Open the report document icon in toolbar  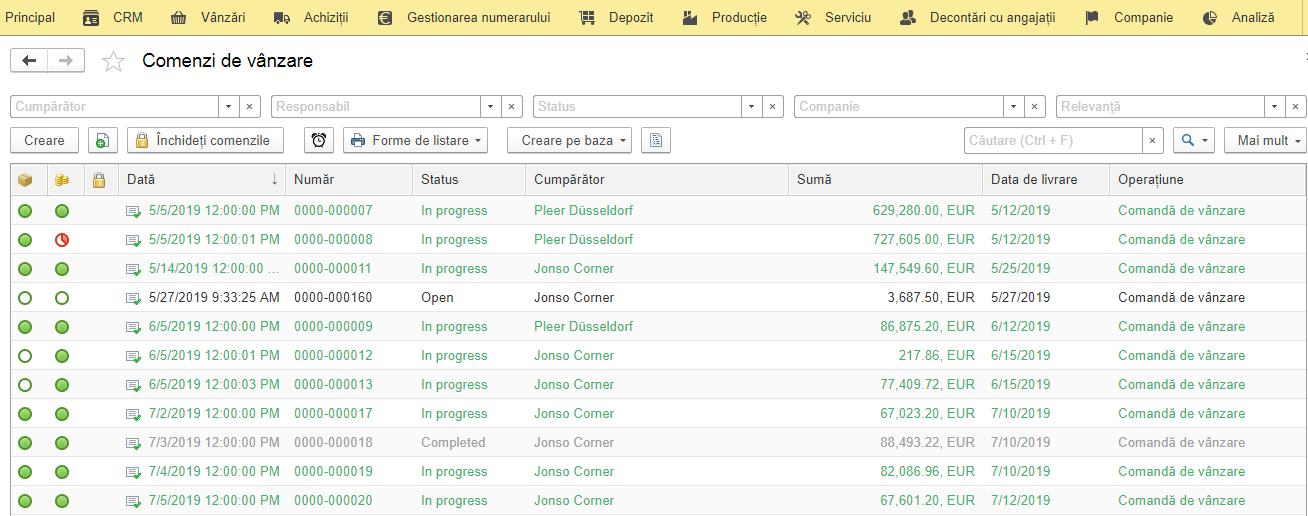[x=656, y=141]
